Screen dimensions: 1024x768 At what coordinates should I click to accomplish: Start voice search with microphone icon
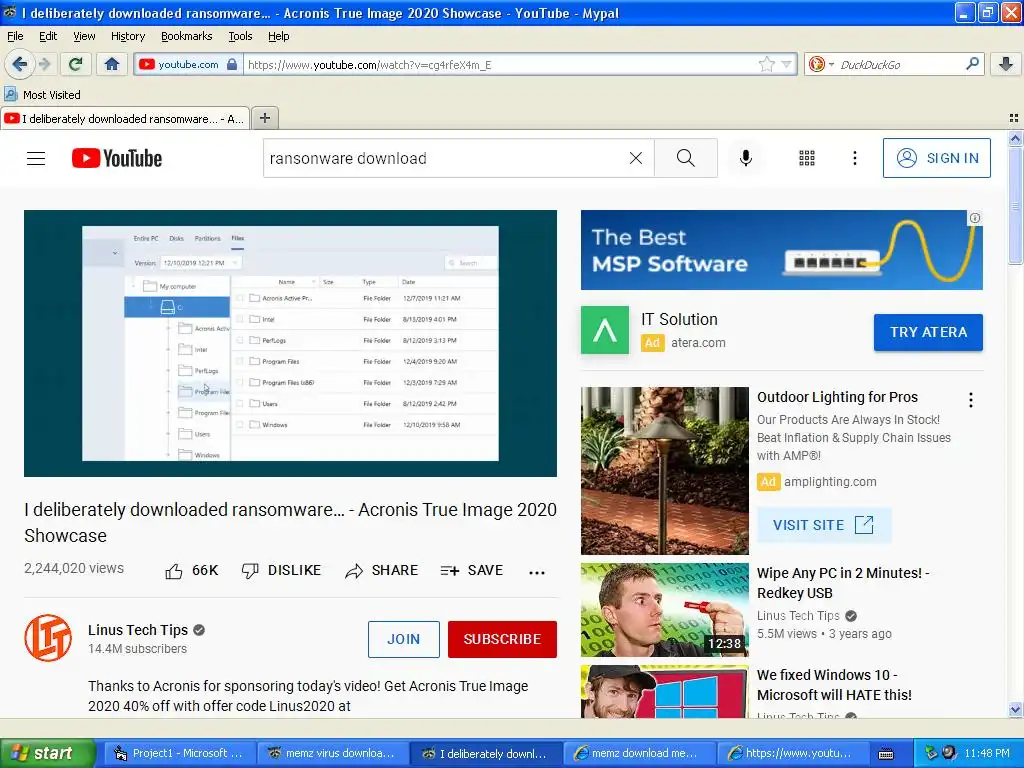click(x=745, y=158)
